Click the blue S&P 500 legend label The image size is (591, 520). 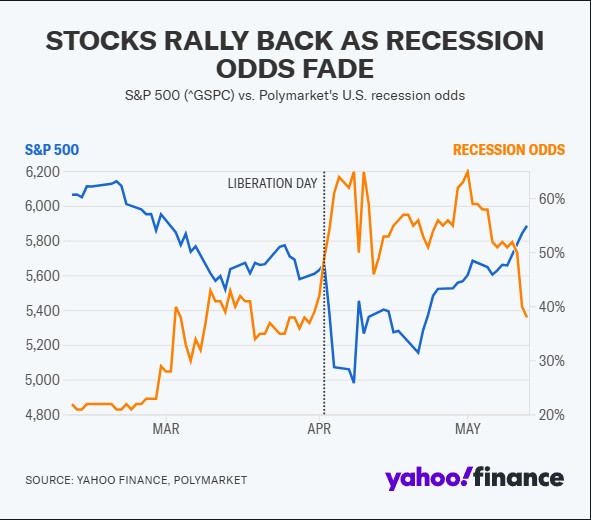point(52,150)
